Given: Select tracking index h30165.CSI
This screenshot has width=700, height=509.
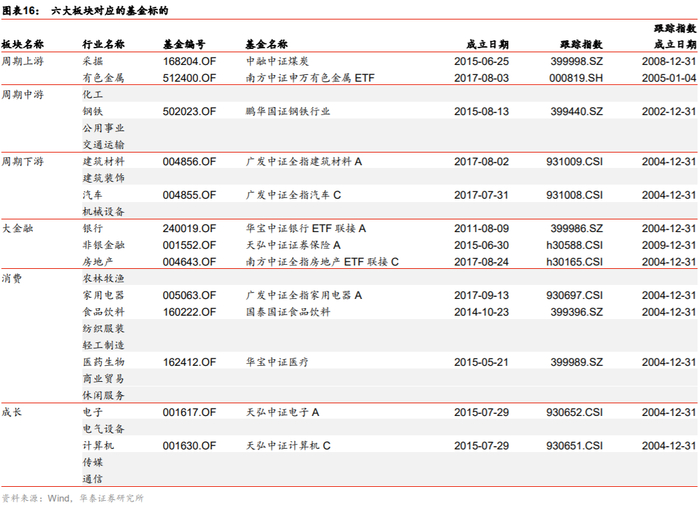Looking at the screenshot, I should 575,262.
